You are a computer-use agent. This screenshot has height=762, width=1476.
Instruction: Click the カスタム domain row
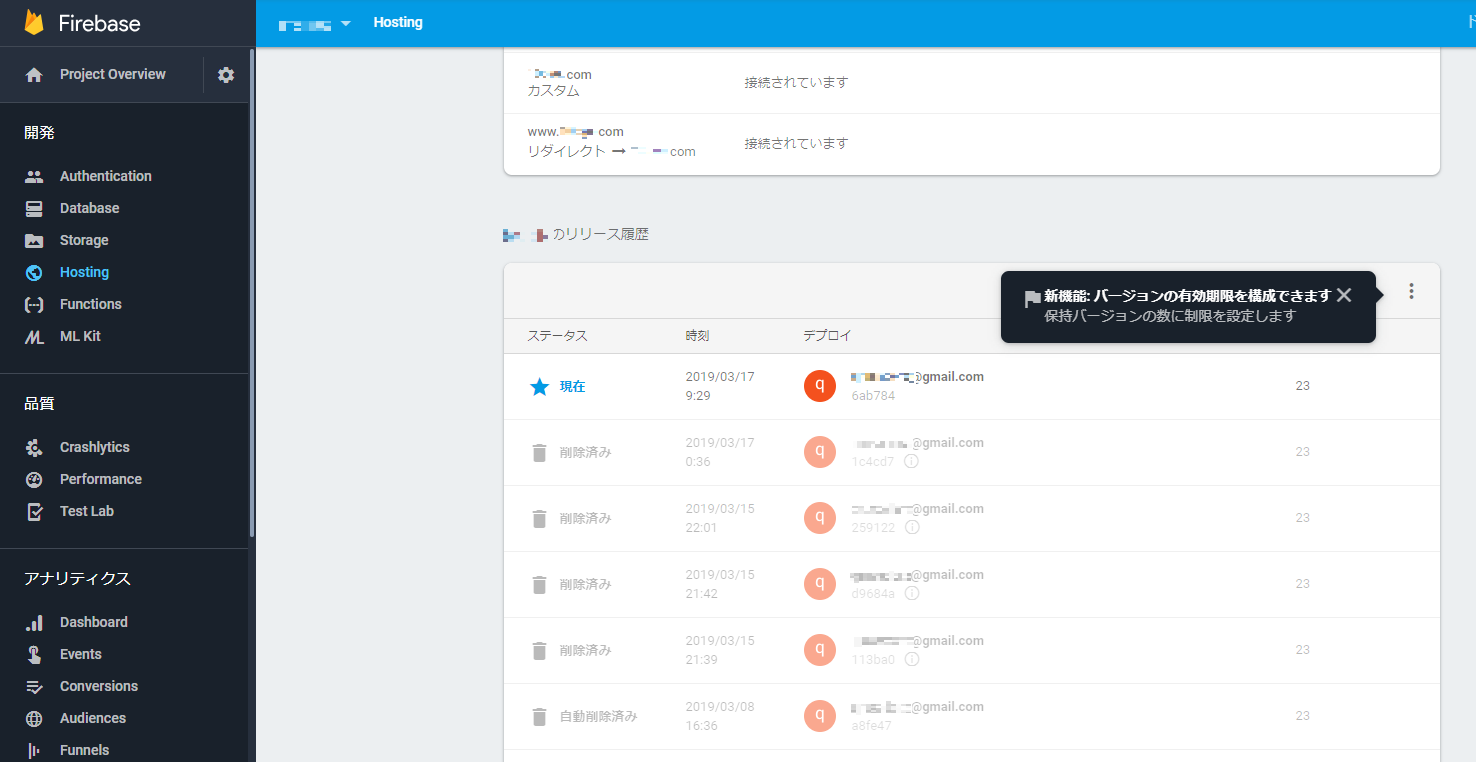pos(971,82)
